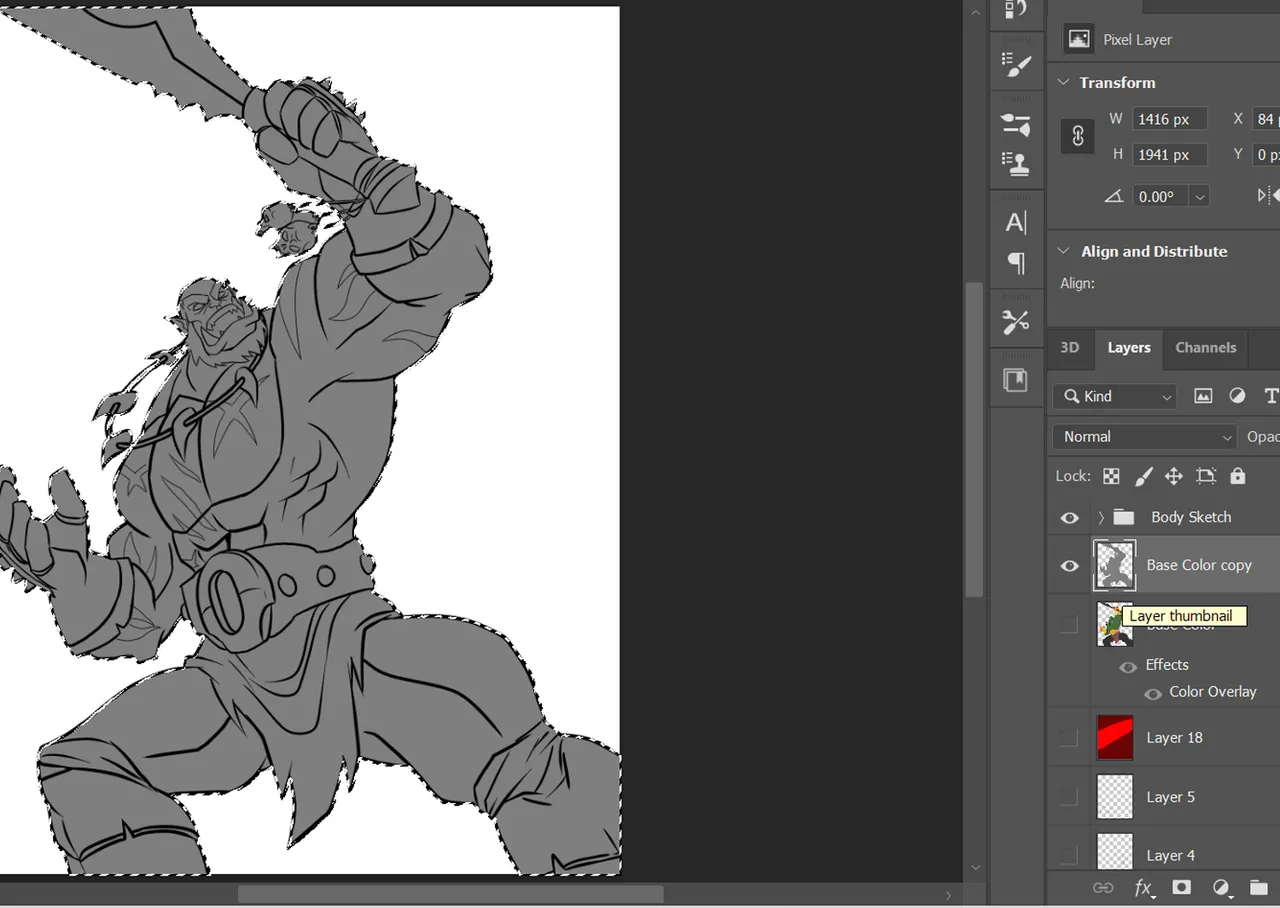Filter layers by adjustment layers icon
This screenshot has height=908, width=1280.
1237,396
